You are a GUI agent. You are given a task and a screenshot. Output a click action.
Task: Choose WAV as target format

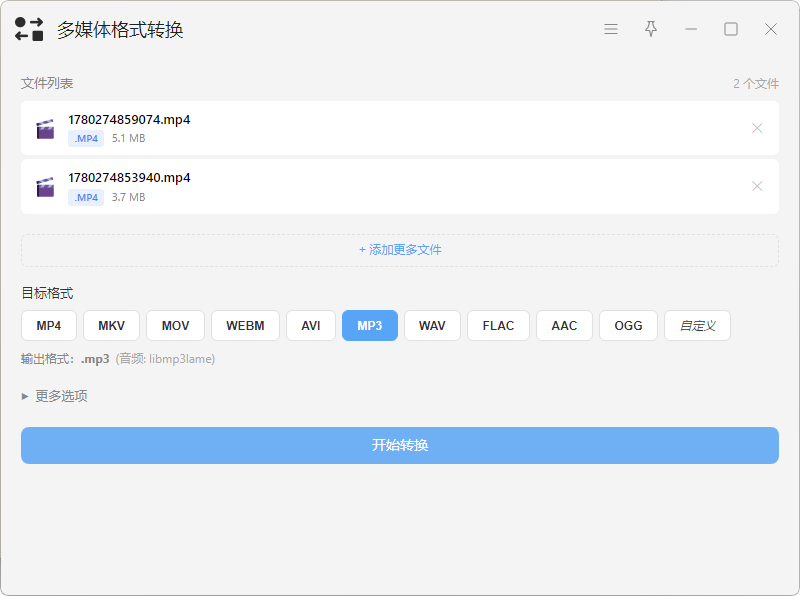[x=432, y=326]
